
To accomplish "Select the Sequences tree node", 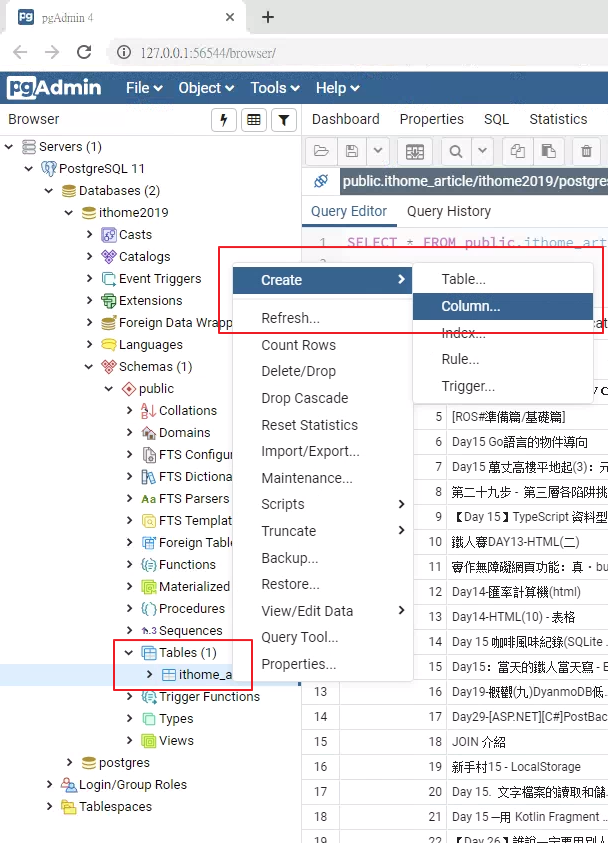I will pyautogui.click(x=190, y=631).
